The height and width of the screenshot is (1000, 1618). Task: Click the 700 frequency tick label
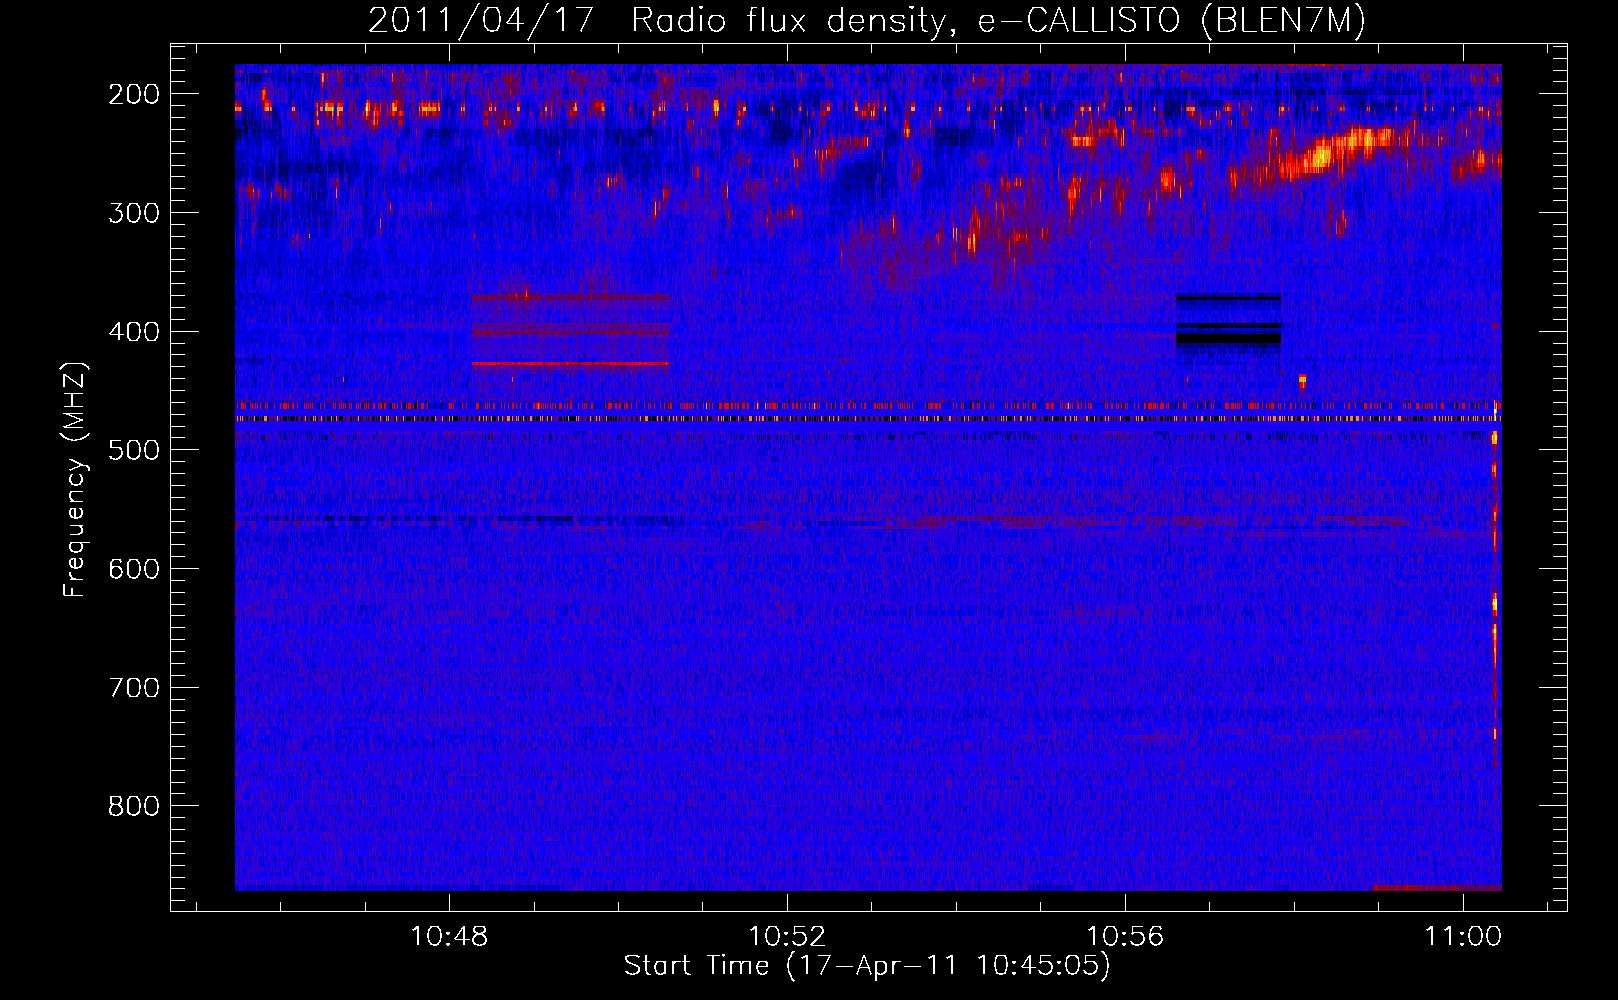(133, 688)
